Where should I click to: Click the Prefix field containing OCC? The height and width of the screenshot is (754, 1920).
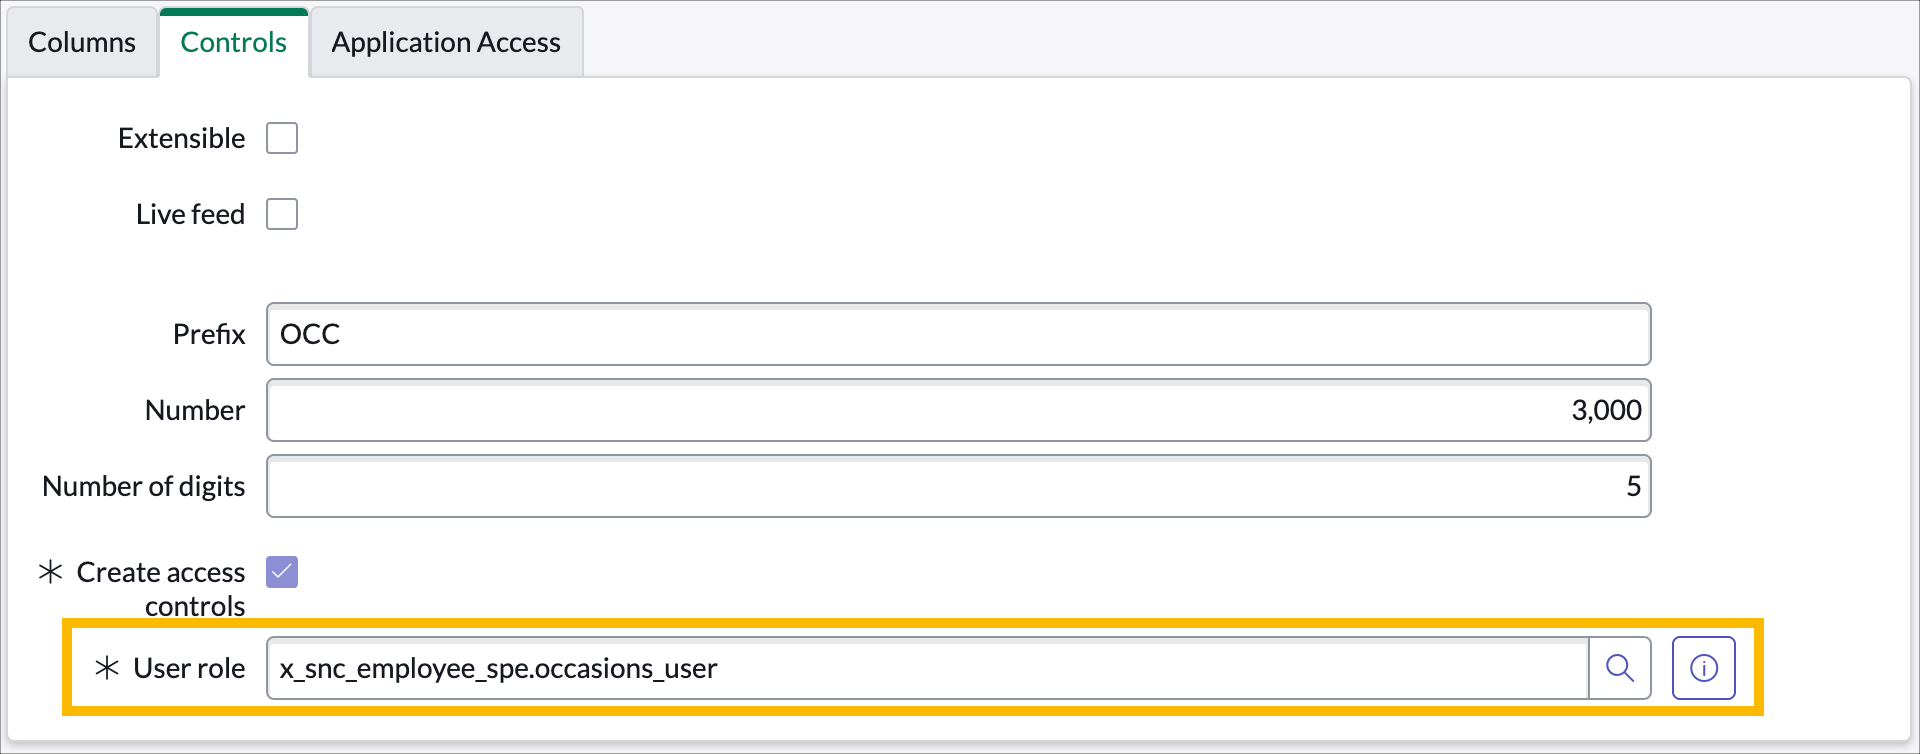pyautogui.click(x=958, y=334)
